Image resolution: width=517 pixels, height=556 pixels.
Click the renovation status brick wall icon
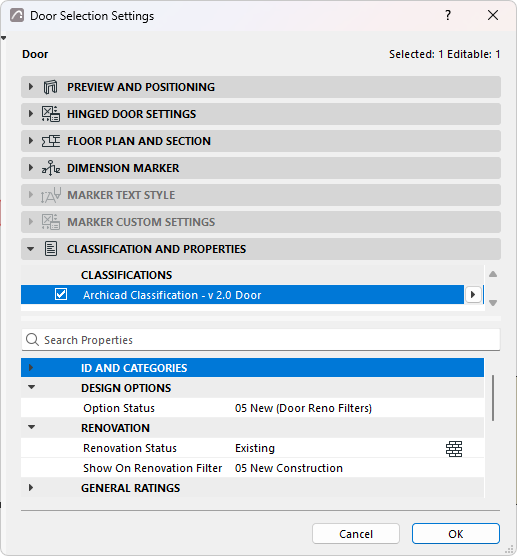click(454, 449)
